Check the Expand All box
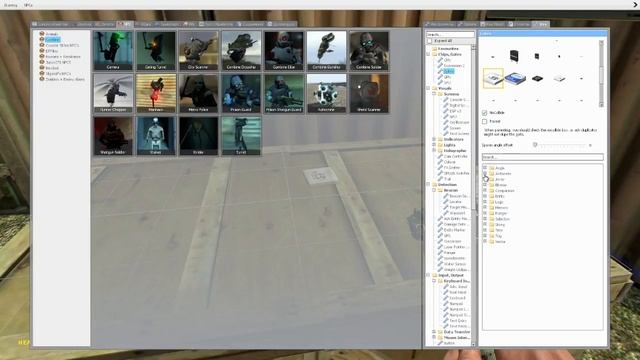640x360 pixels. click(429, 41)
